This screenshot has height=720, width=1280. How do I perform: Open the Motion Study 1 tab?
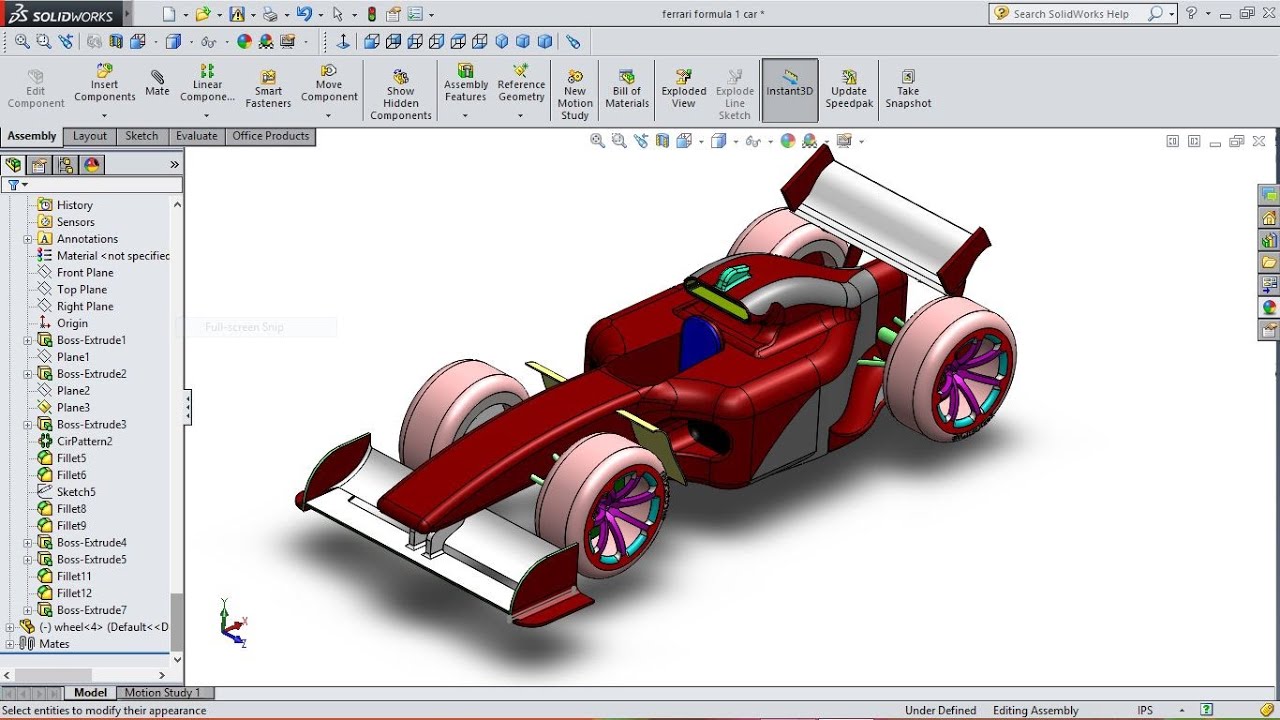click(165, 692)
